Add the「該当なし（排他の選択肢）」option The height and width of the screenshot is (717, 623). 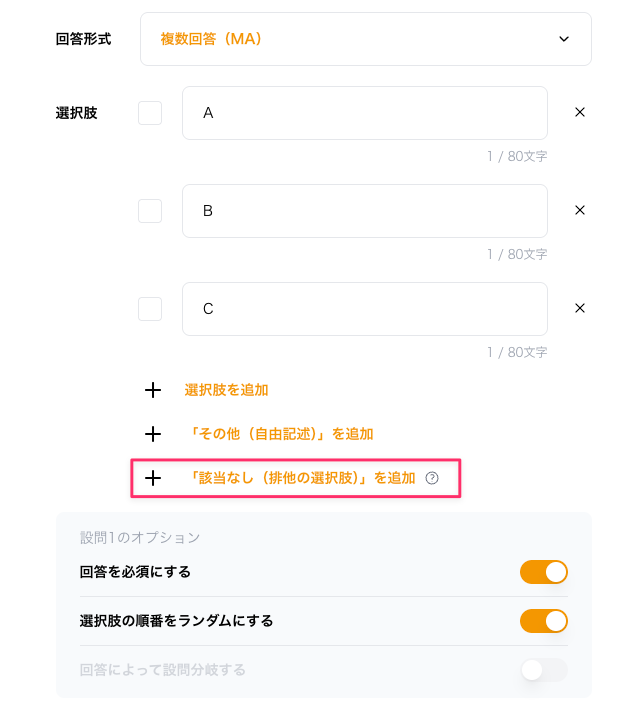tap(301, 478)
